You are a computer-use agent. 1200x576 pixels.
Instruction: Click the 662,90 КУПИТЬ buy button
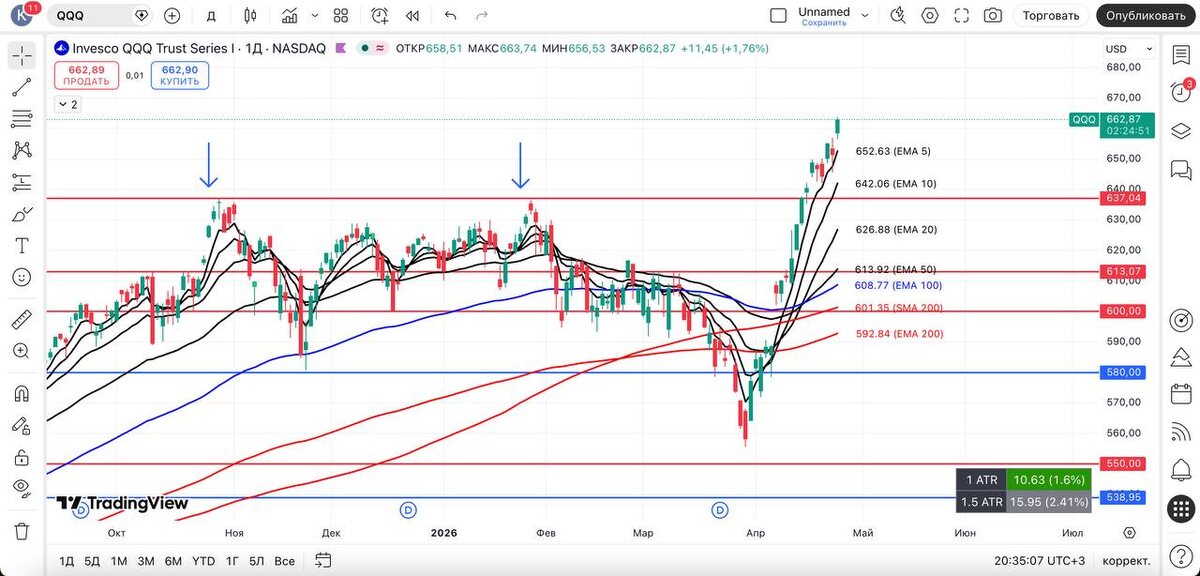[x=180, y=75]
